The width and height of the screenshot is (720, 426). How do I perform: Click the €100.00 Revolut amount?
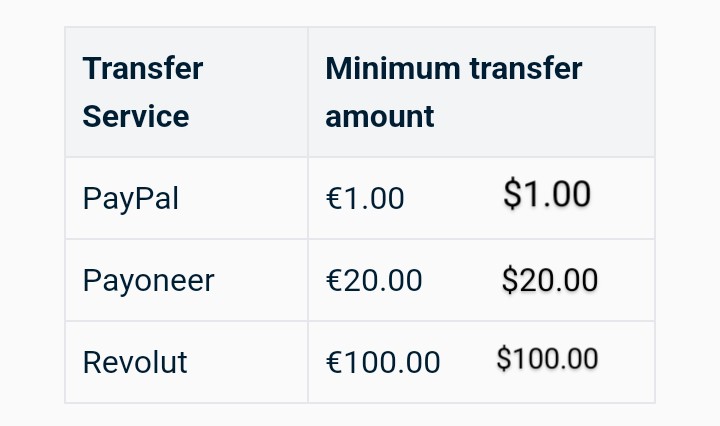383,362
